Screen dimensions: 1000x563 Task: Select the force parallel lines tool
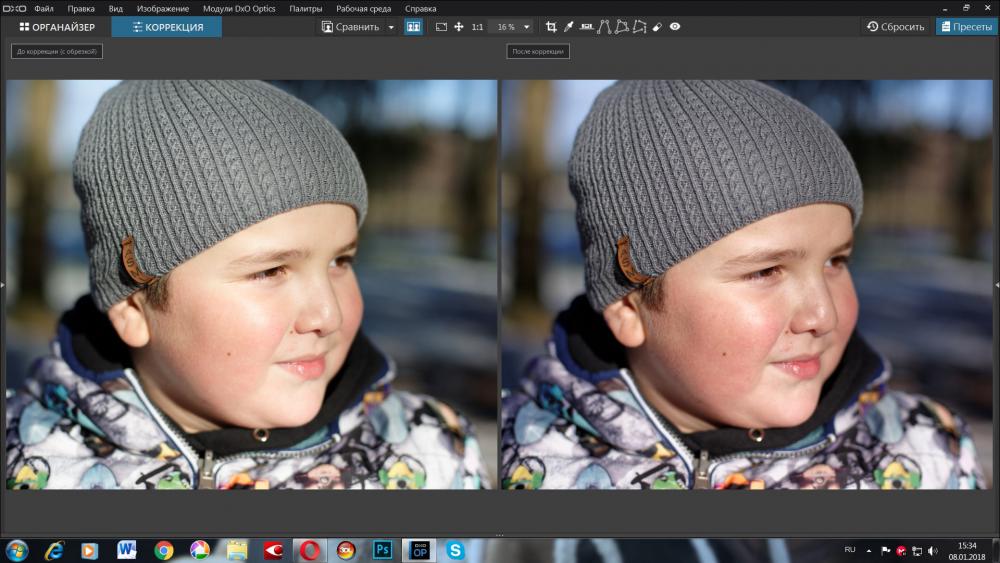pos(604,27)
